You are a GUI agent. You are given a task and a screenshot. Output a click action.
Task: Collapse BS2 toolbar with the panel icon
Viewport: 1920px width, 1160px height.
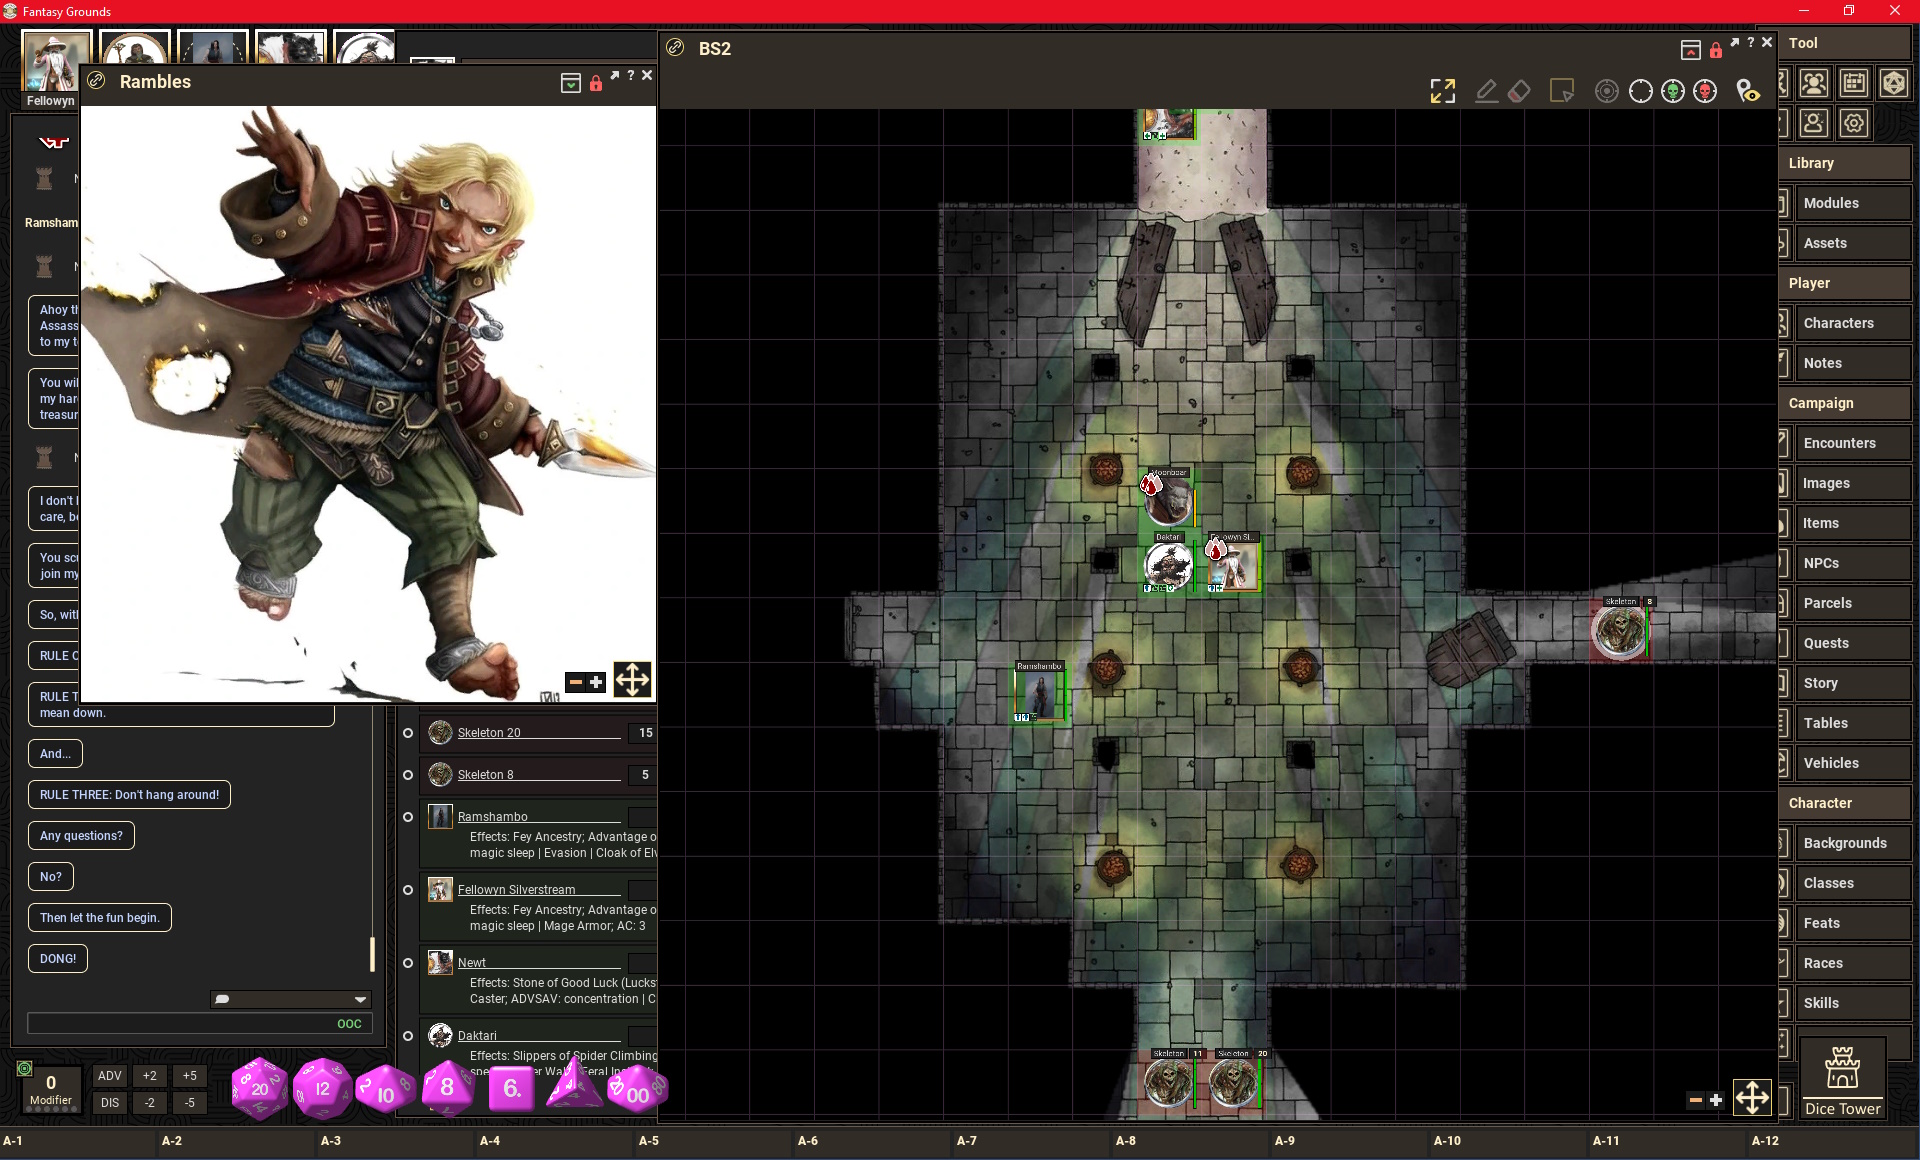(1690, 50)
